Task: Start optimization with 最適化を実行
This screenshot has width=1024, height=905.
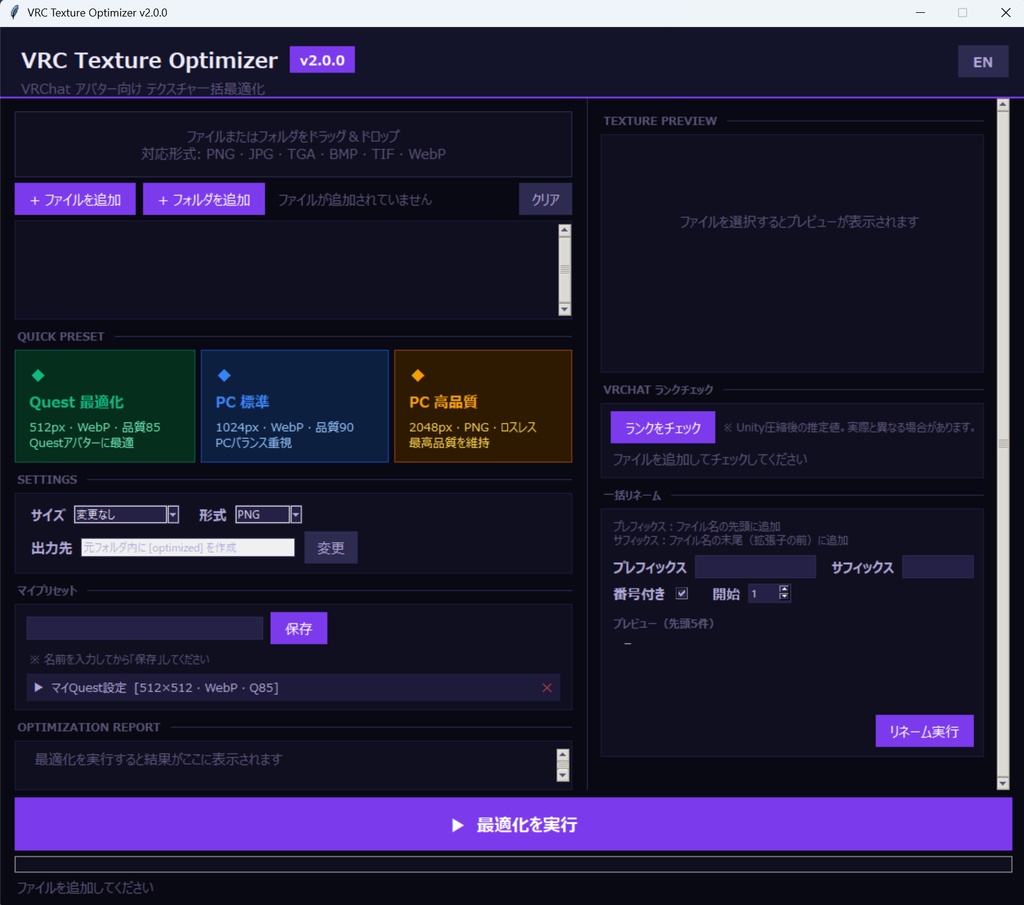Action: click(x=512, y=824)
